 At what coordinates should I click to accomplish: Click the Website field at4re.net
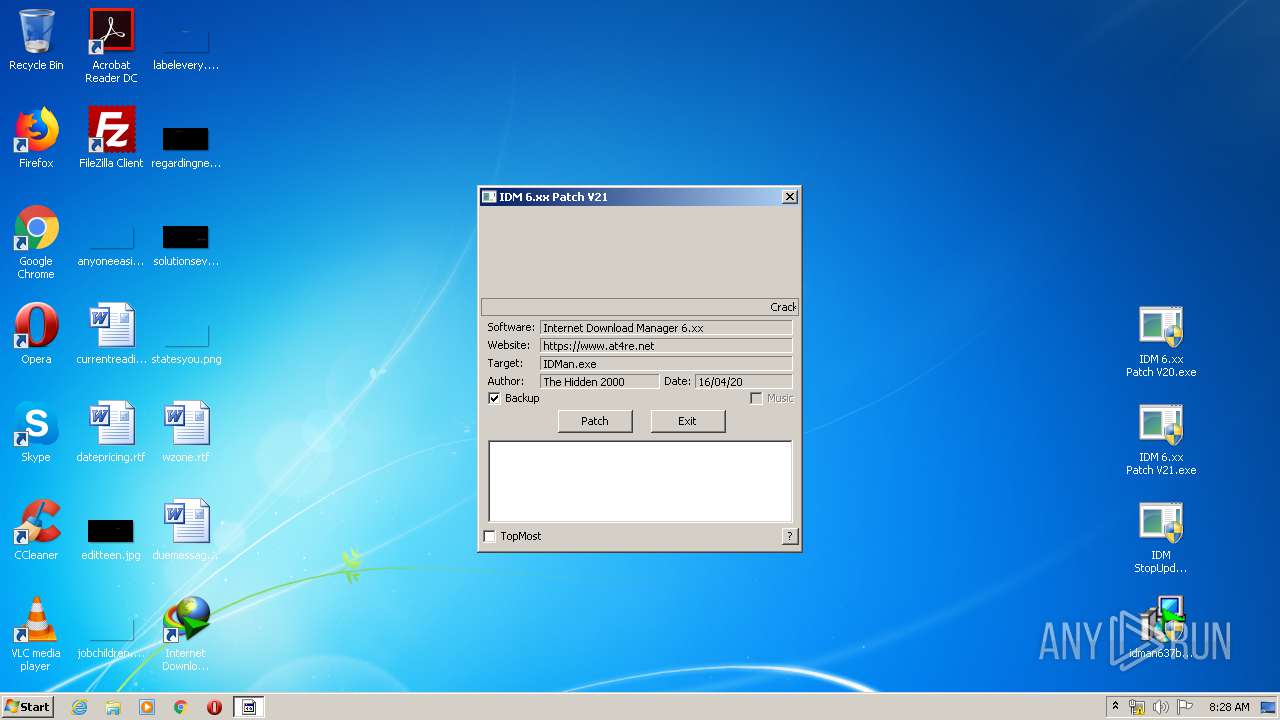[x=666, y=346]
